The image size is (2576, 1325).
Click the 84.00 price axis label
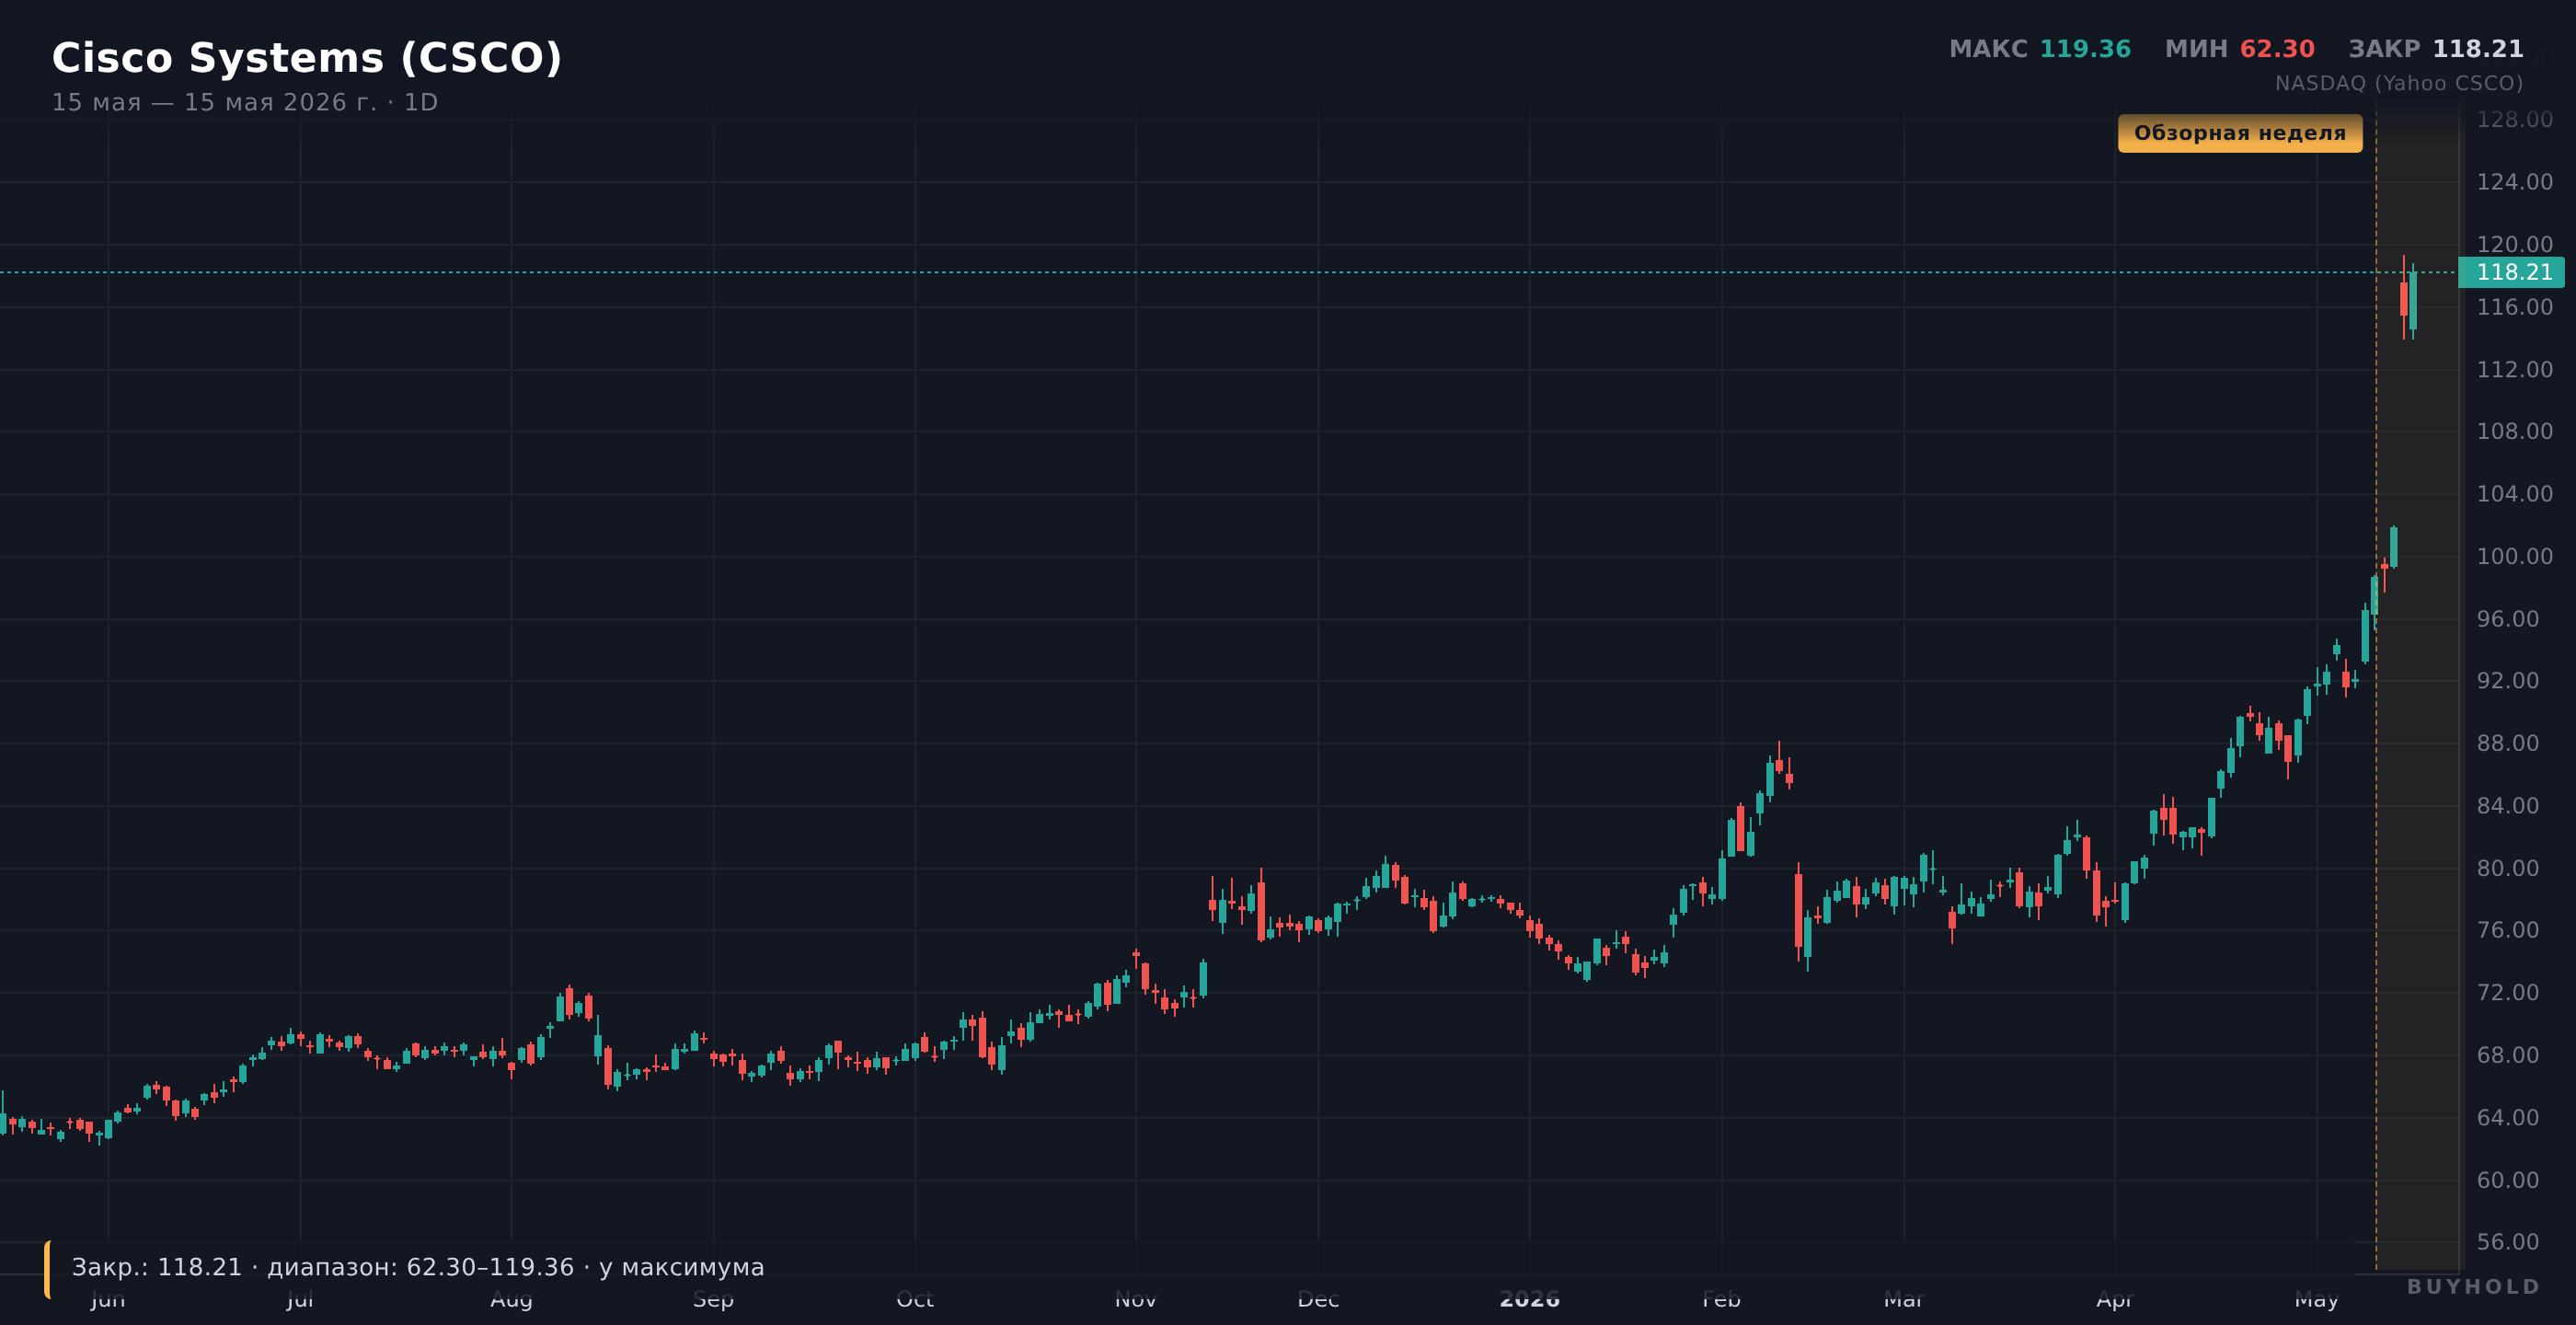(x=2507, y=806)
